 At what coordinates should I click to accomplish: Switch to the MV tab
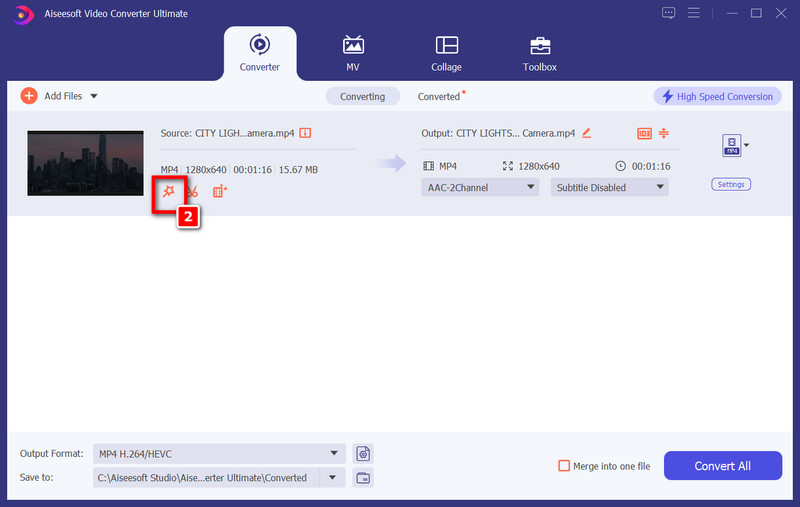click(x=353, y=53)
